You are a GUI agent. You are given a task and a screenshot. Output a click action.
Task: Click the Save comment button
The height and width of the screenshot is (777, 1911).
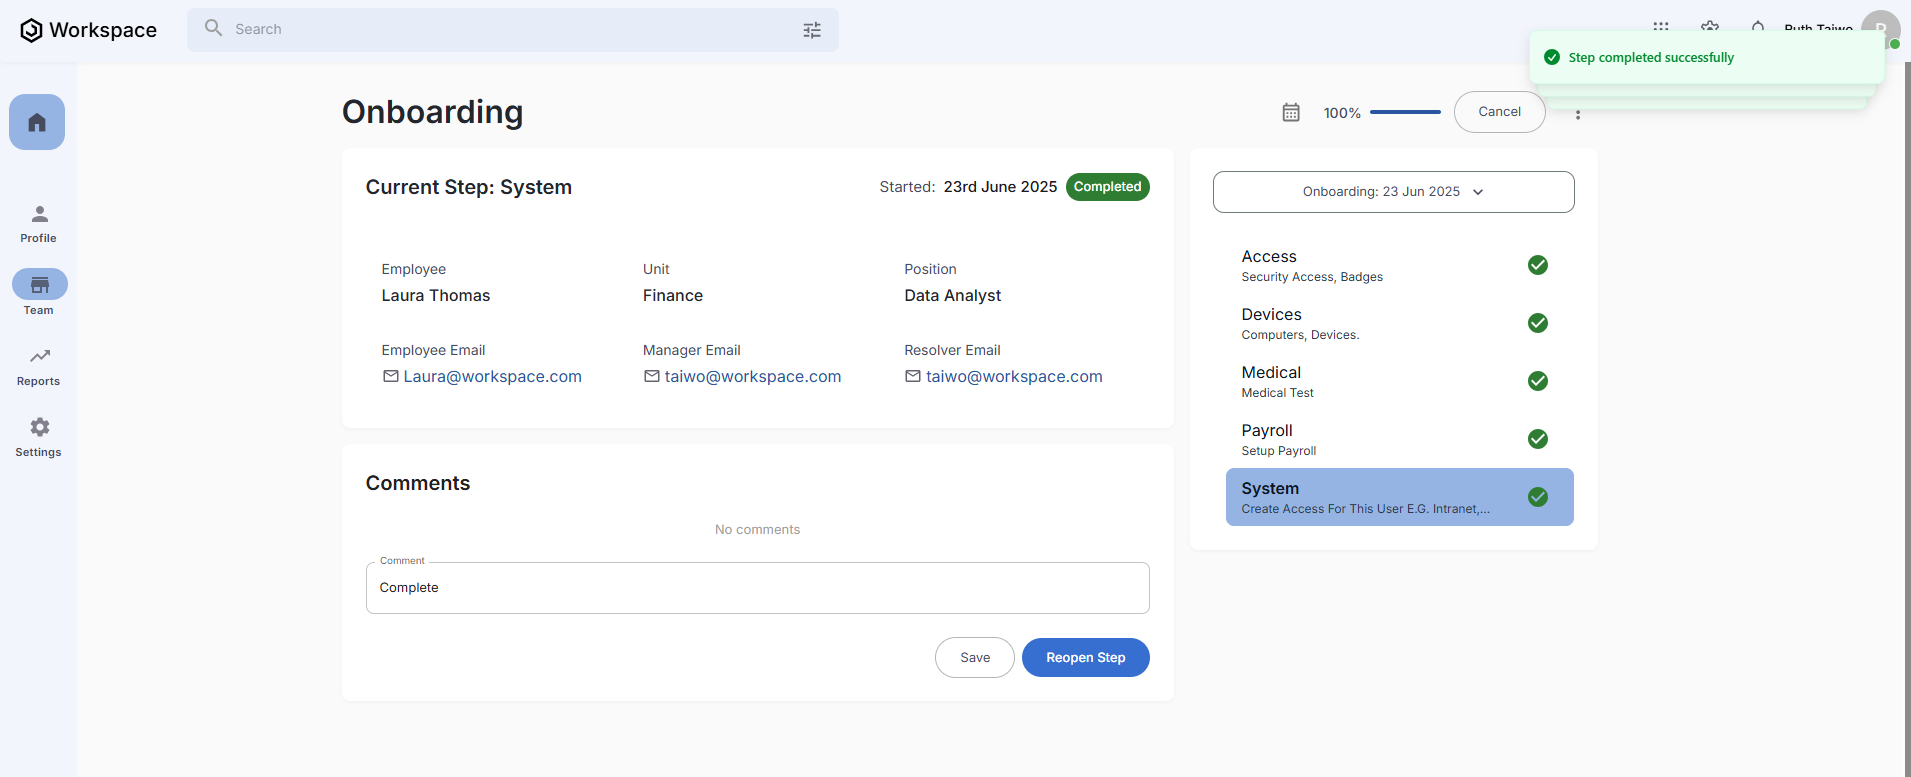(x=974, y=658)
